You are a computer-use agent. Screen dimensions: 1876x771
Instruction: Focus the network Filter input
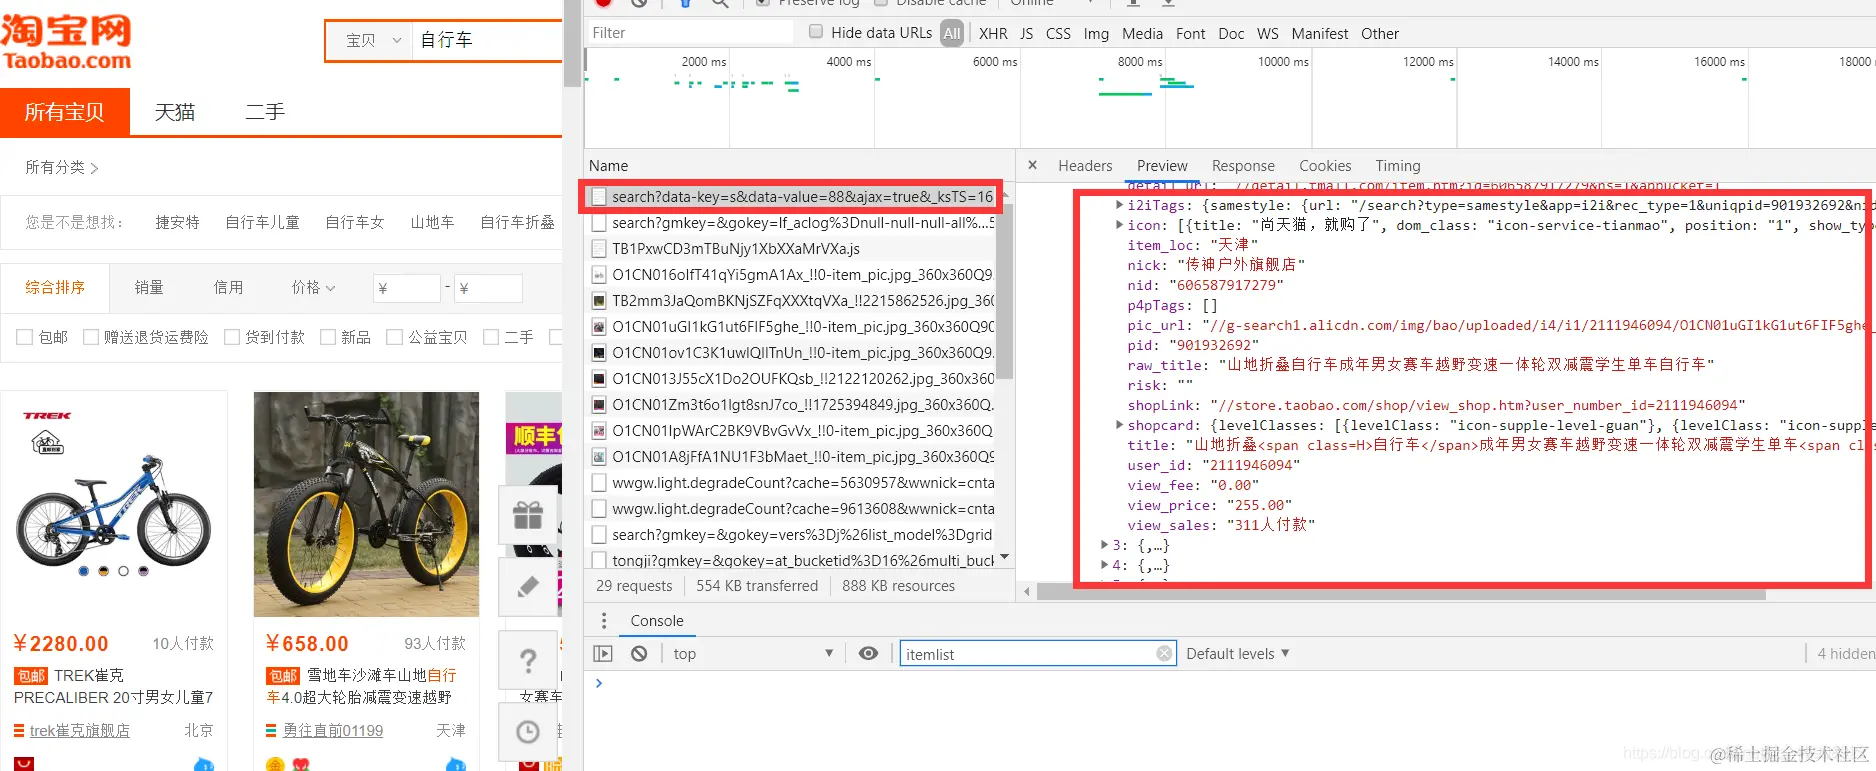point(689,33)
